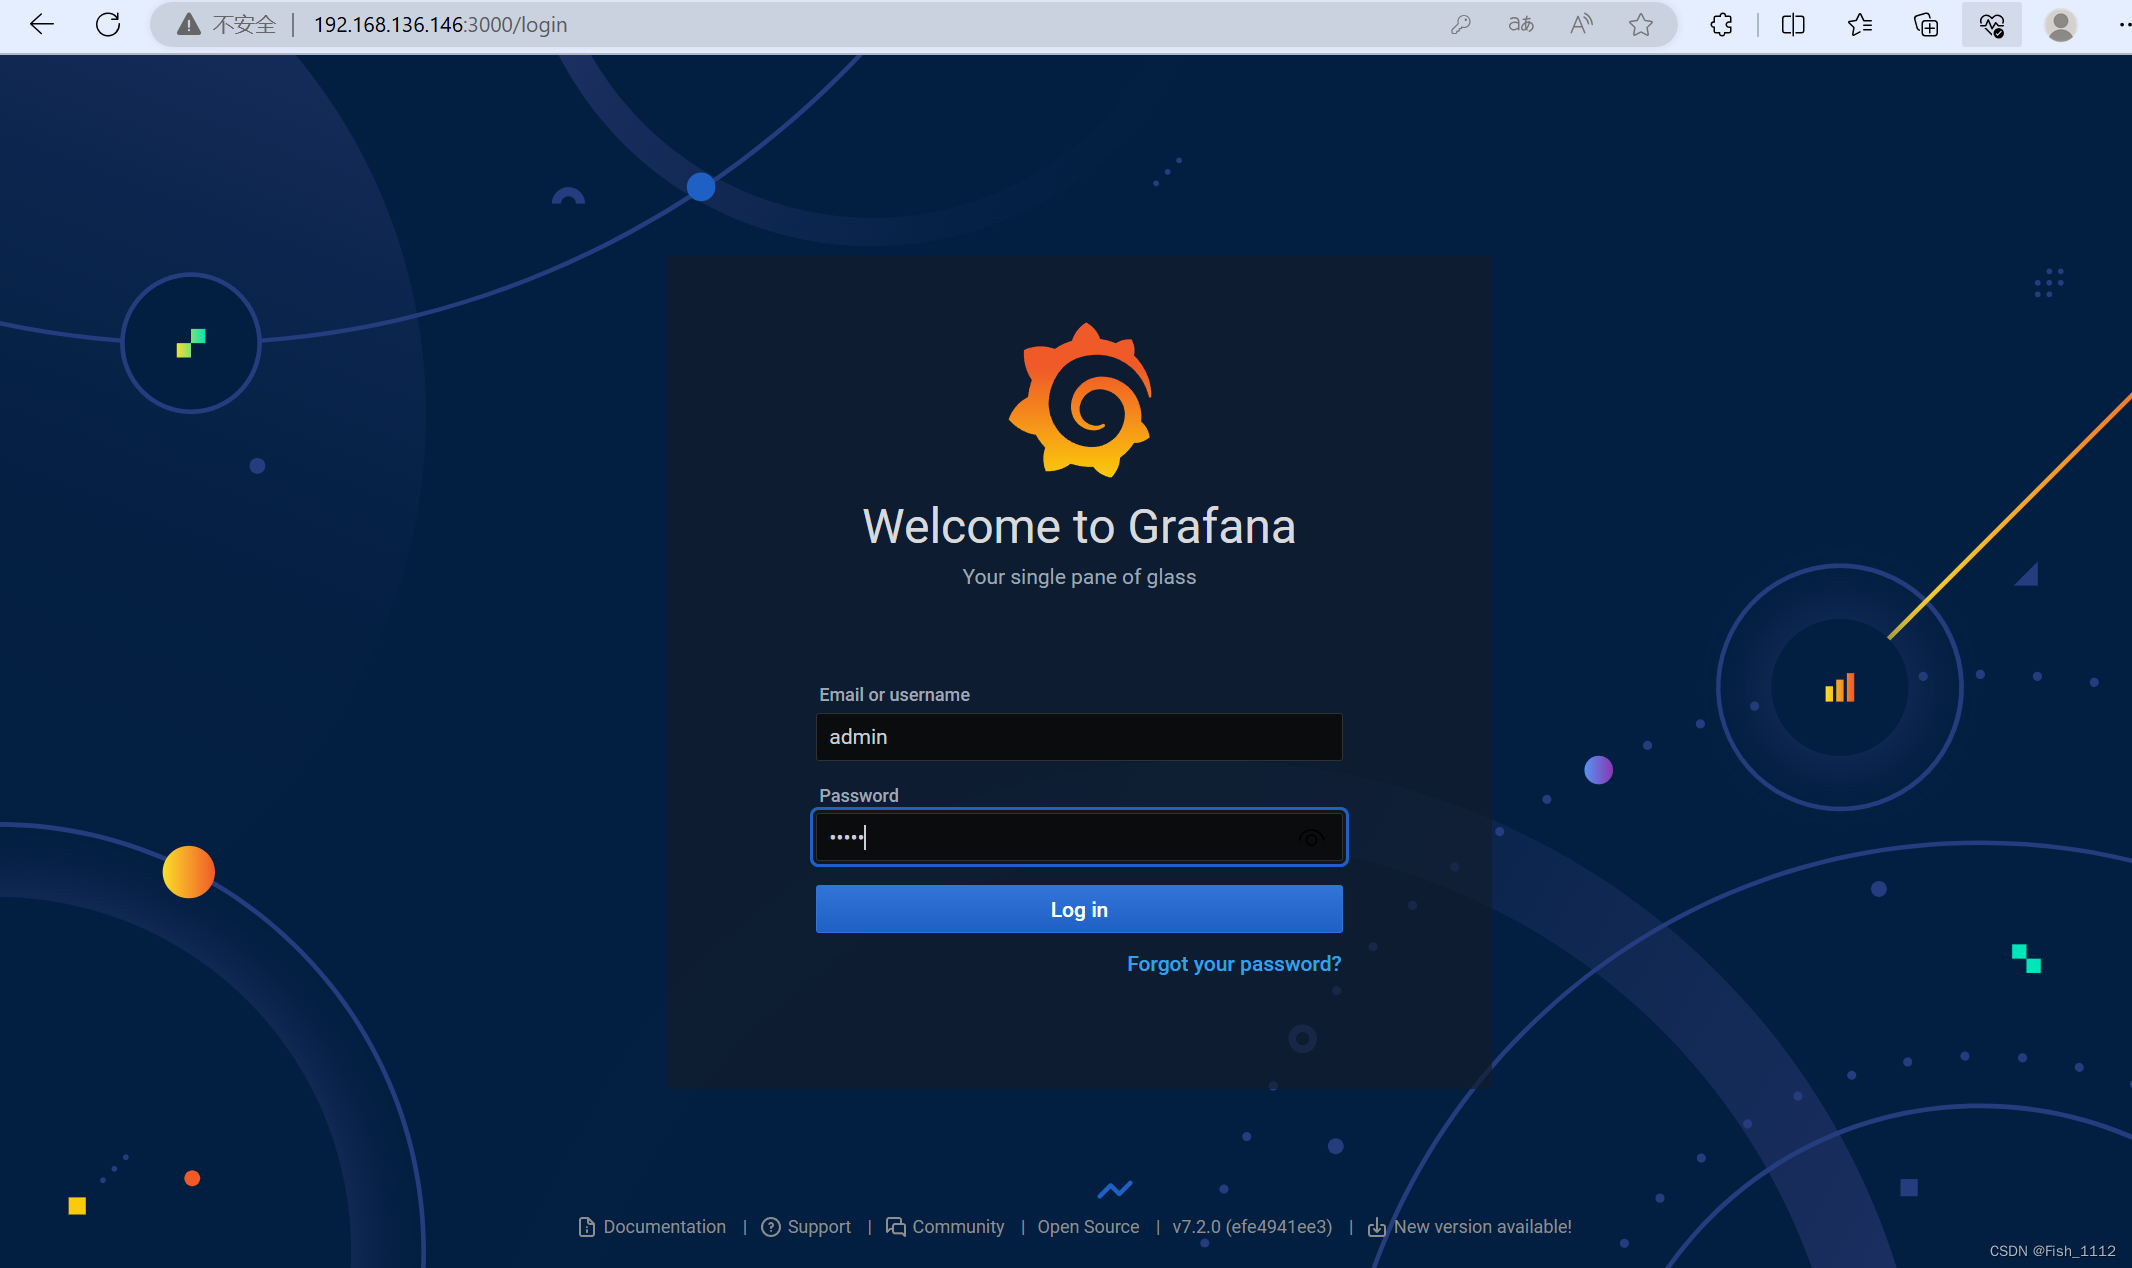The width and height of the screenshot is (2132, 1268).
Task: Click the Open Source footer link
Action: pyautogui.click(x=1086, y=1226)
